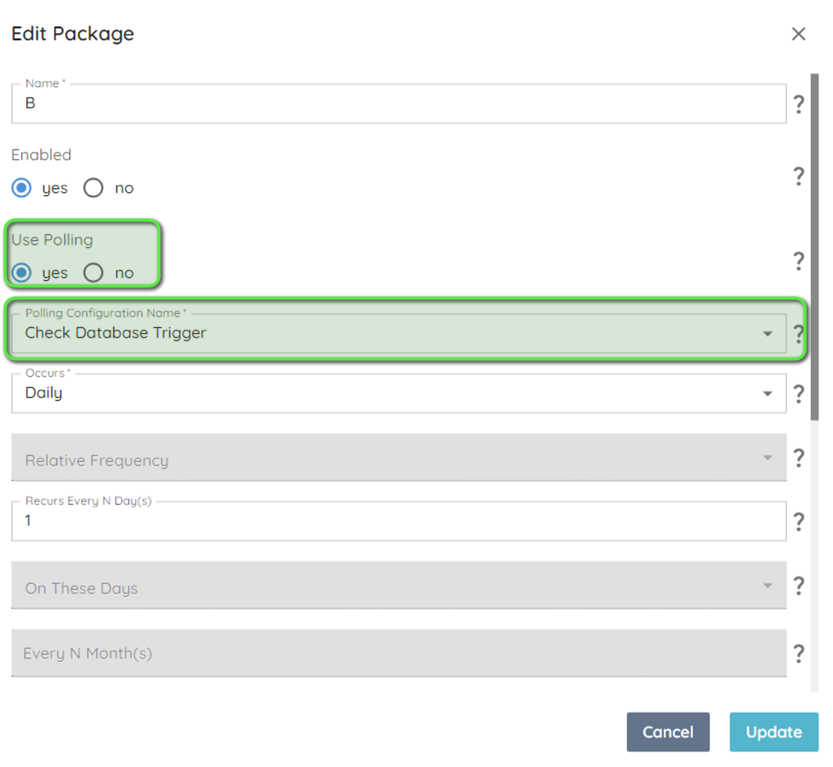Screen dimensions: 833x767
Task: Select yes under Enabled
Action: [21, 188]
